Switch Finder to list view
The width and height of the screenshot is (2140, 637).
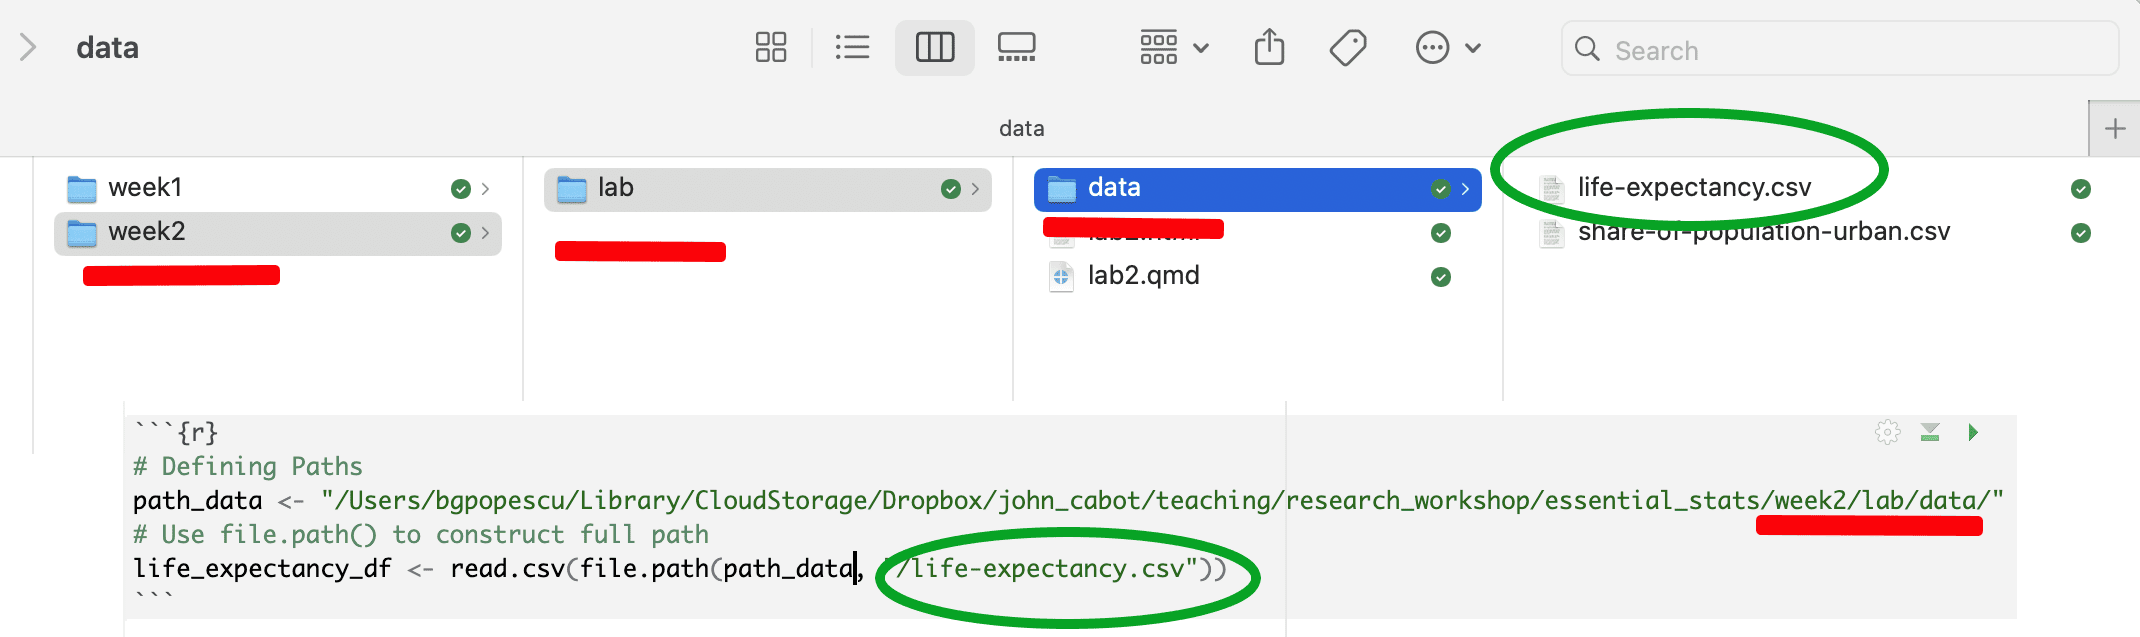pos(852,47)
